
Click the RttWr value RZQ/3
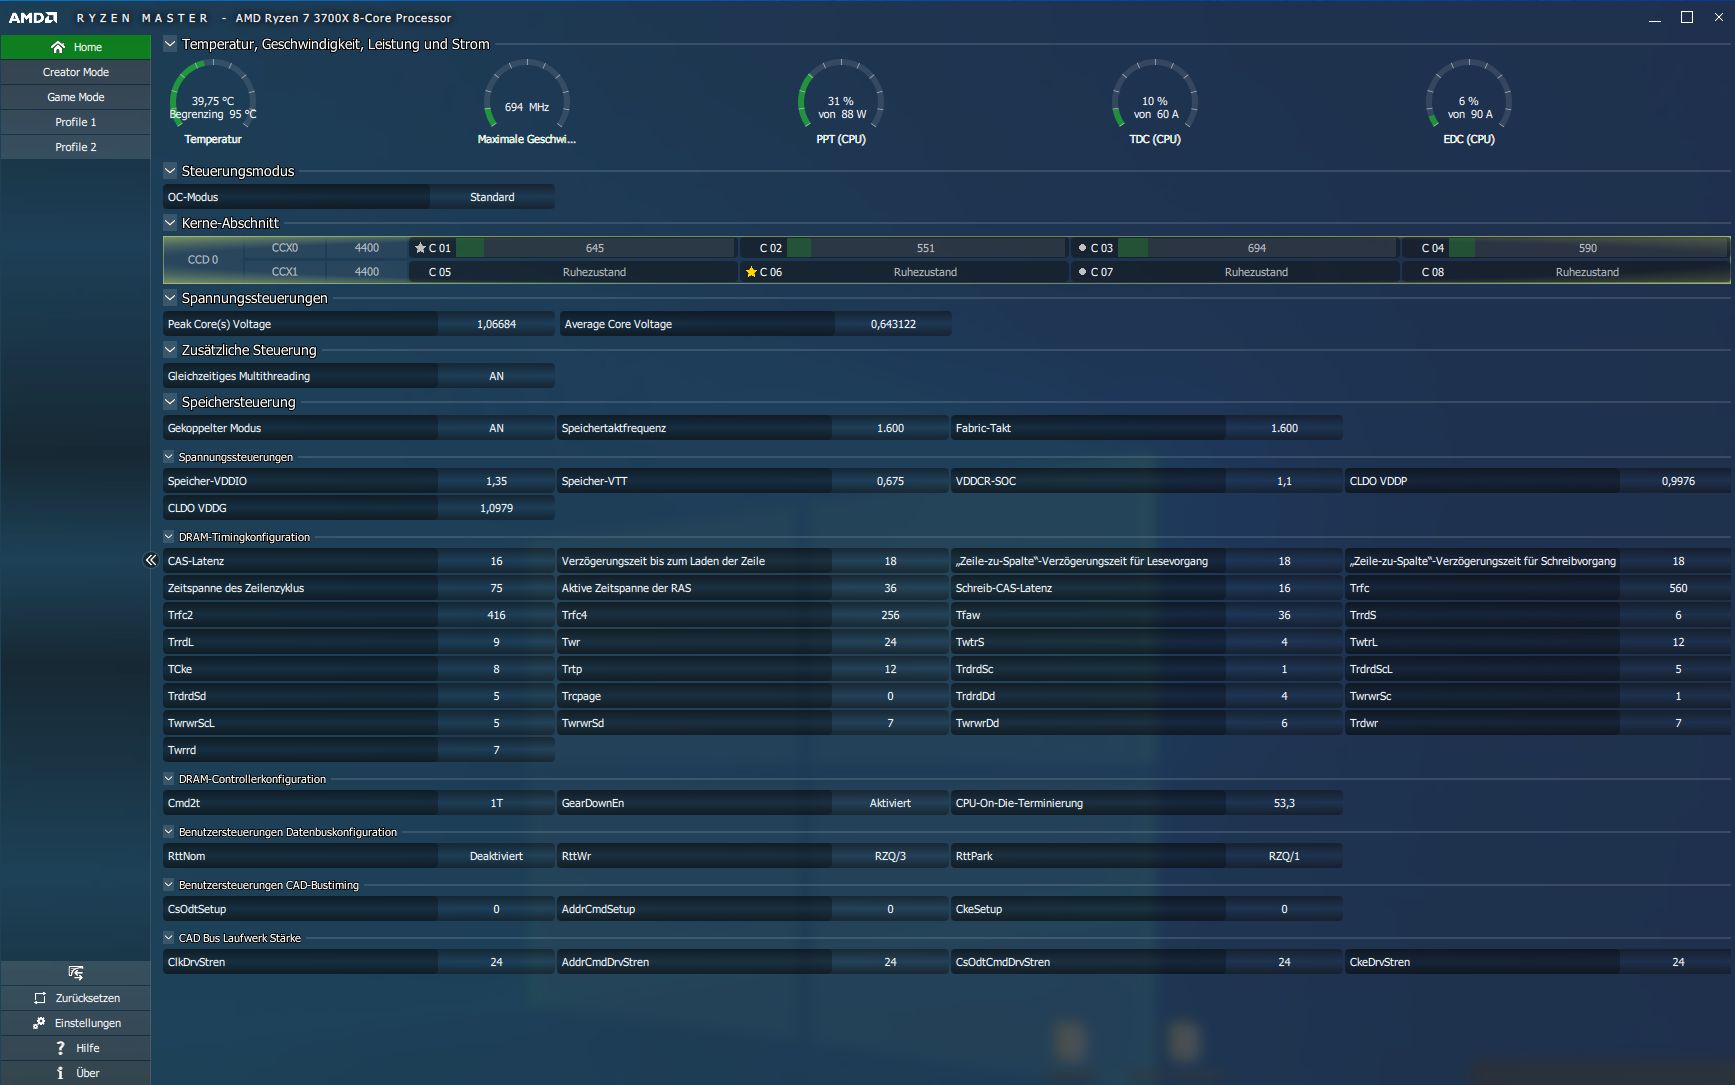coord(890,856)
